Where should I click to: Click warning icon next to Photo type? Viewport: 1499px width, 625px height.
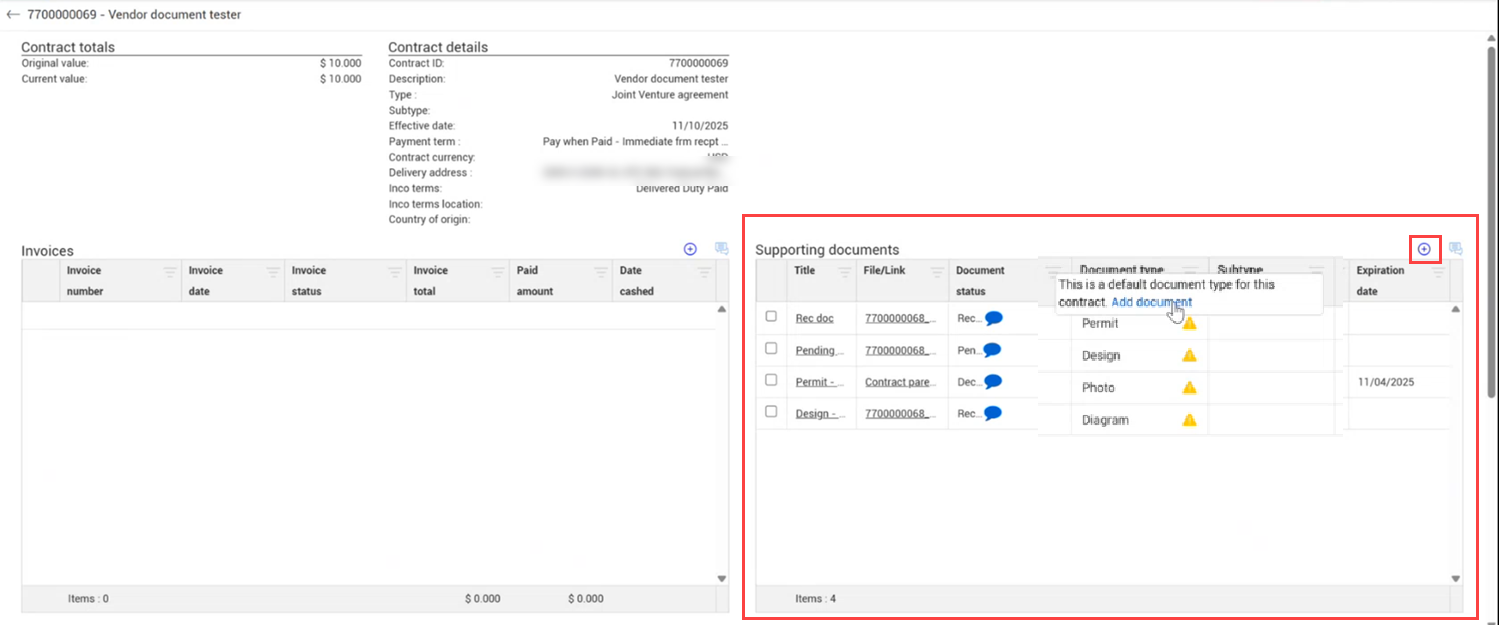[1189, 387]
